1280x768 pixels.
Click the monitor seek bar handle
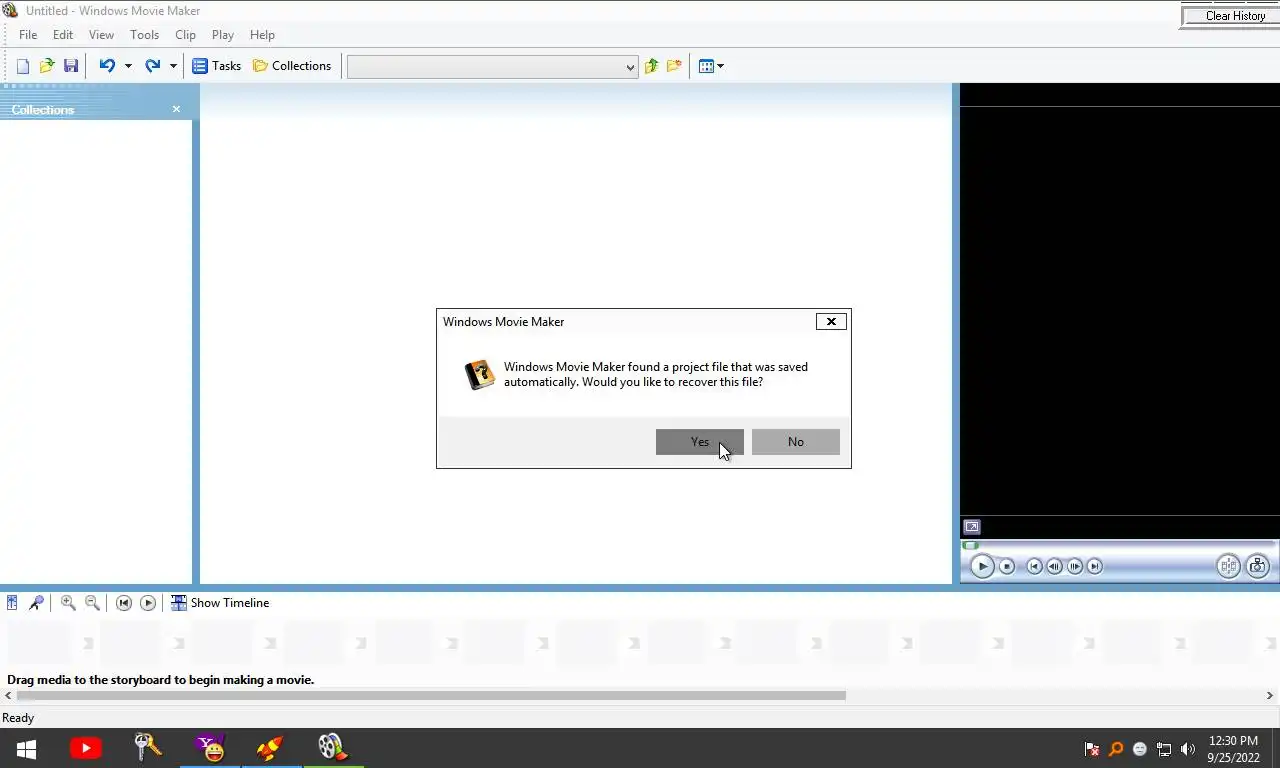coord(970,545)
